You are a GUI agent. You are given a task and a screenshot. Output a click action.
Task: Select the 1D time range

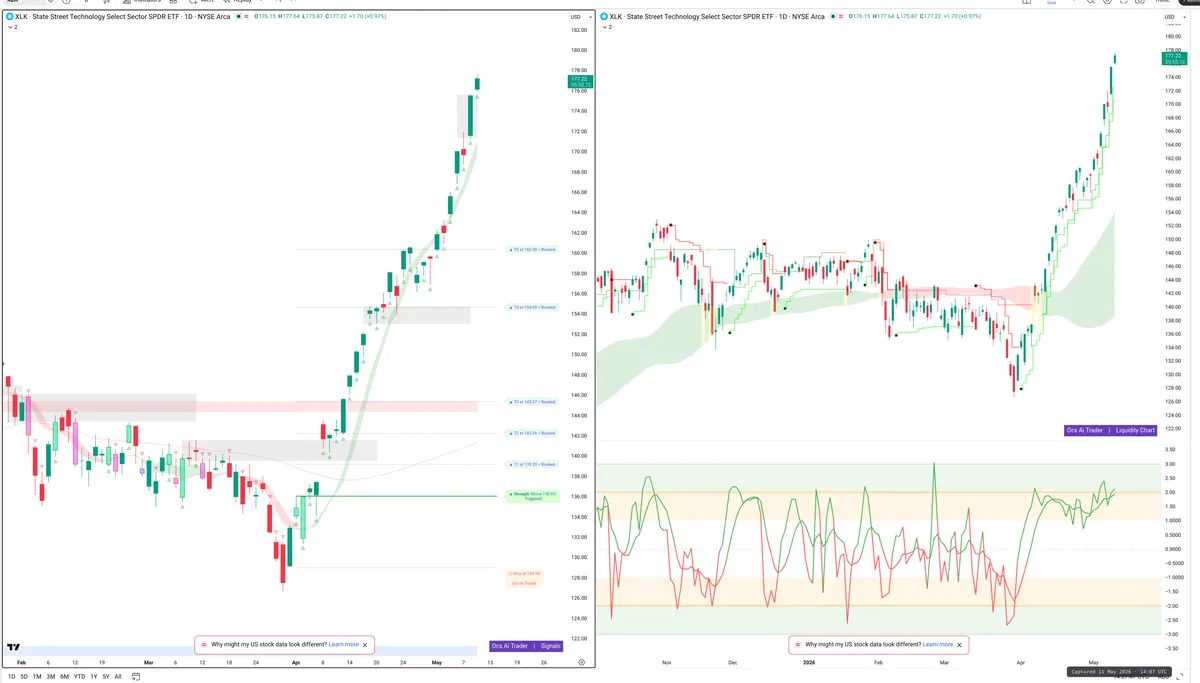[11, 677]
